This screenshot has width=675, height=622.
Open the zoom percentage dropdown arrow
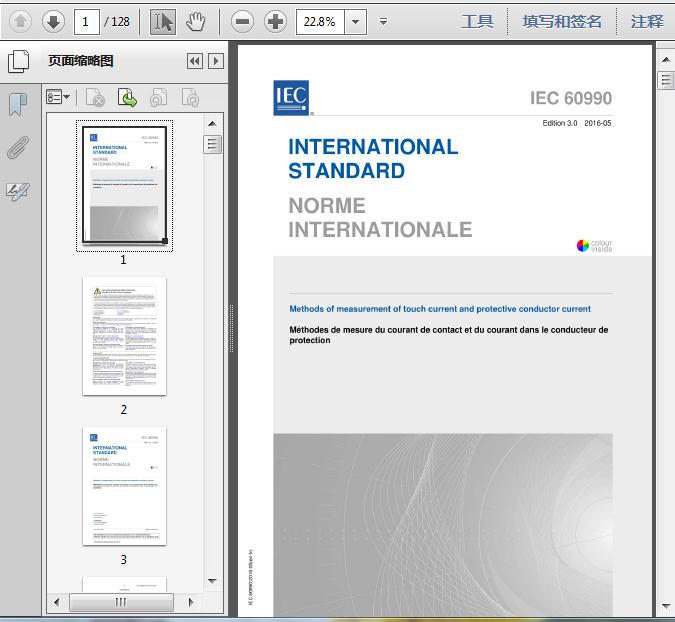pos(357,21)
